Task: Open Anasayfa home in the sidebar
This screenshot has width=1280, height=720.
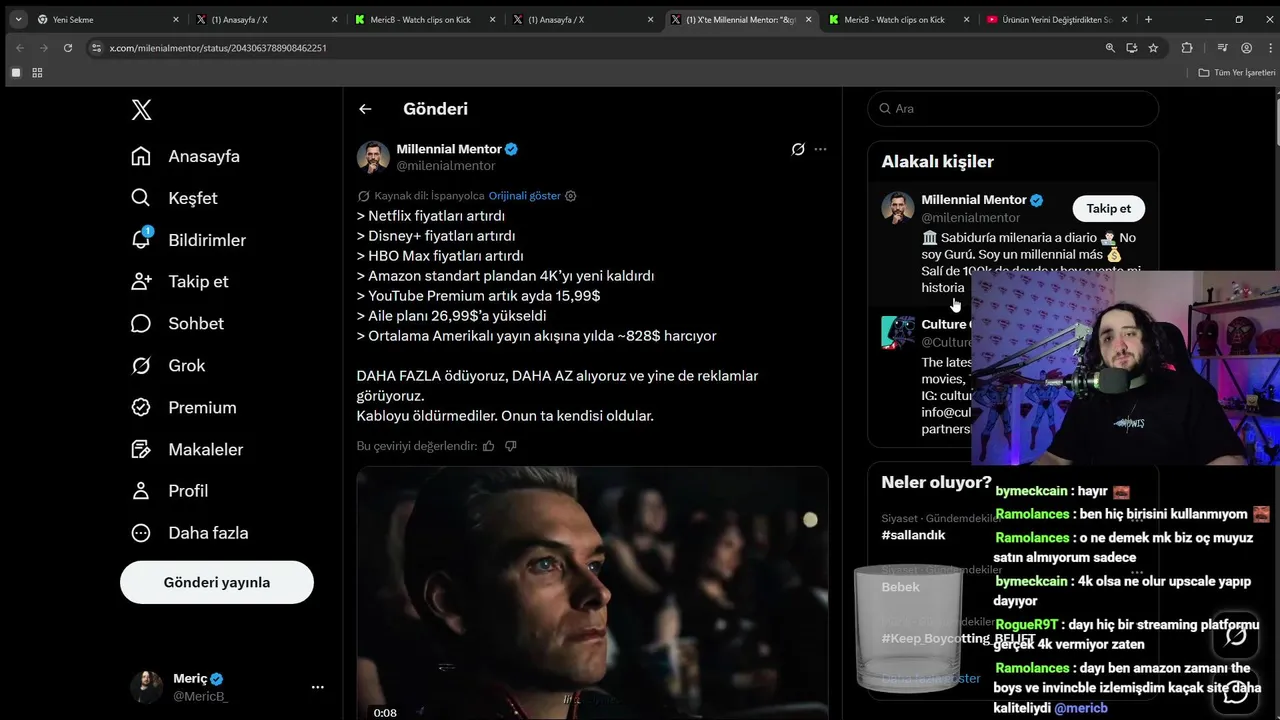Action: (186, 156)
